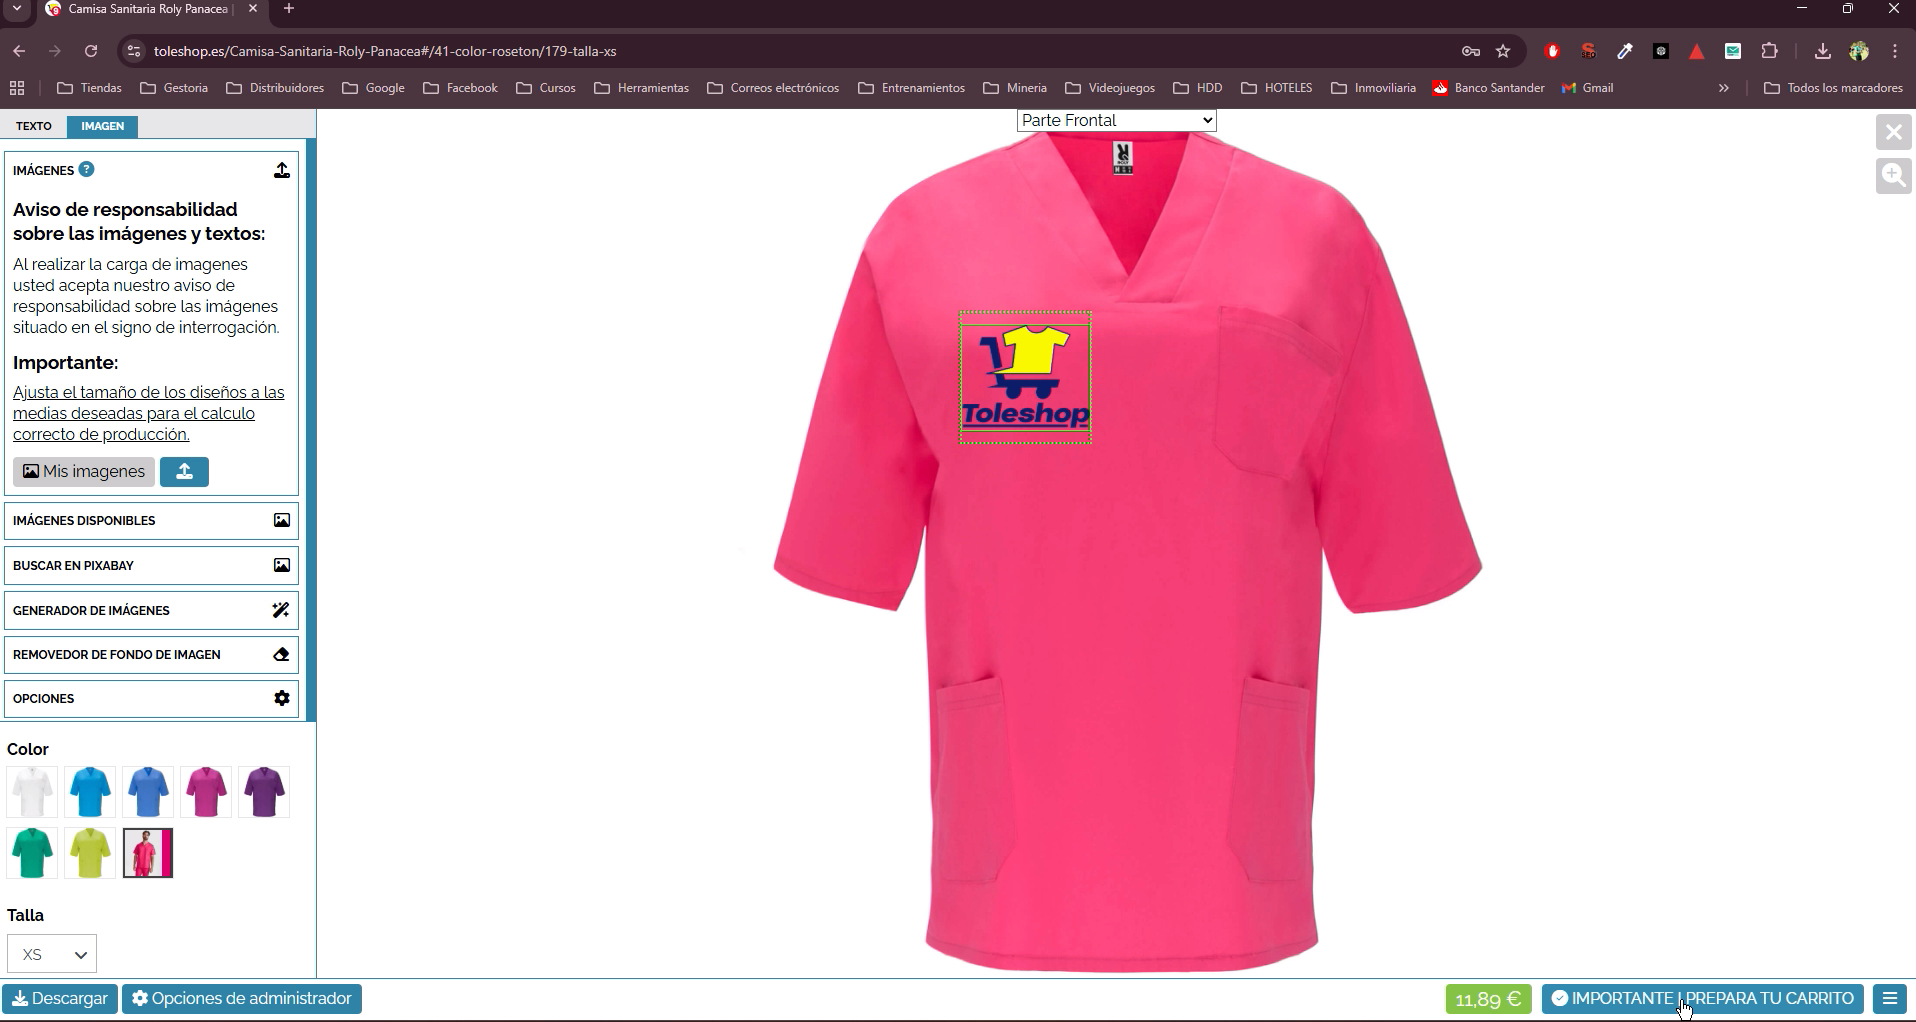The image size is (1916, 1022).
Task: Open the zoom magnifier on the preview
Action: click(1893, 176)
